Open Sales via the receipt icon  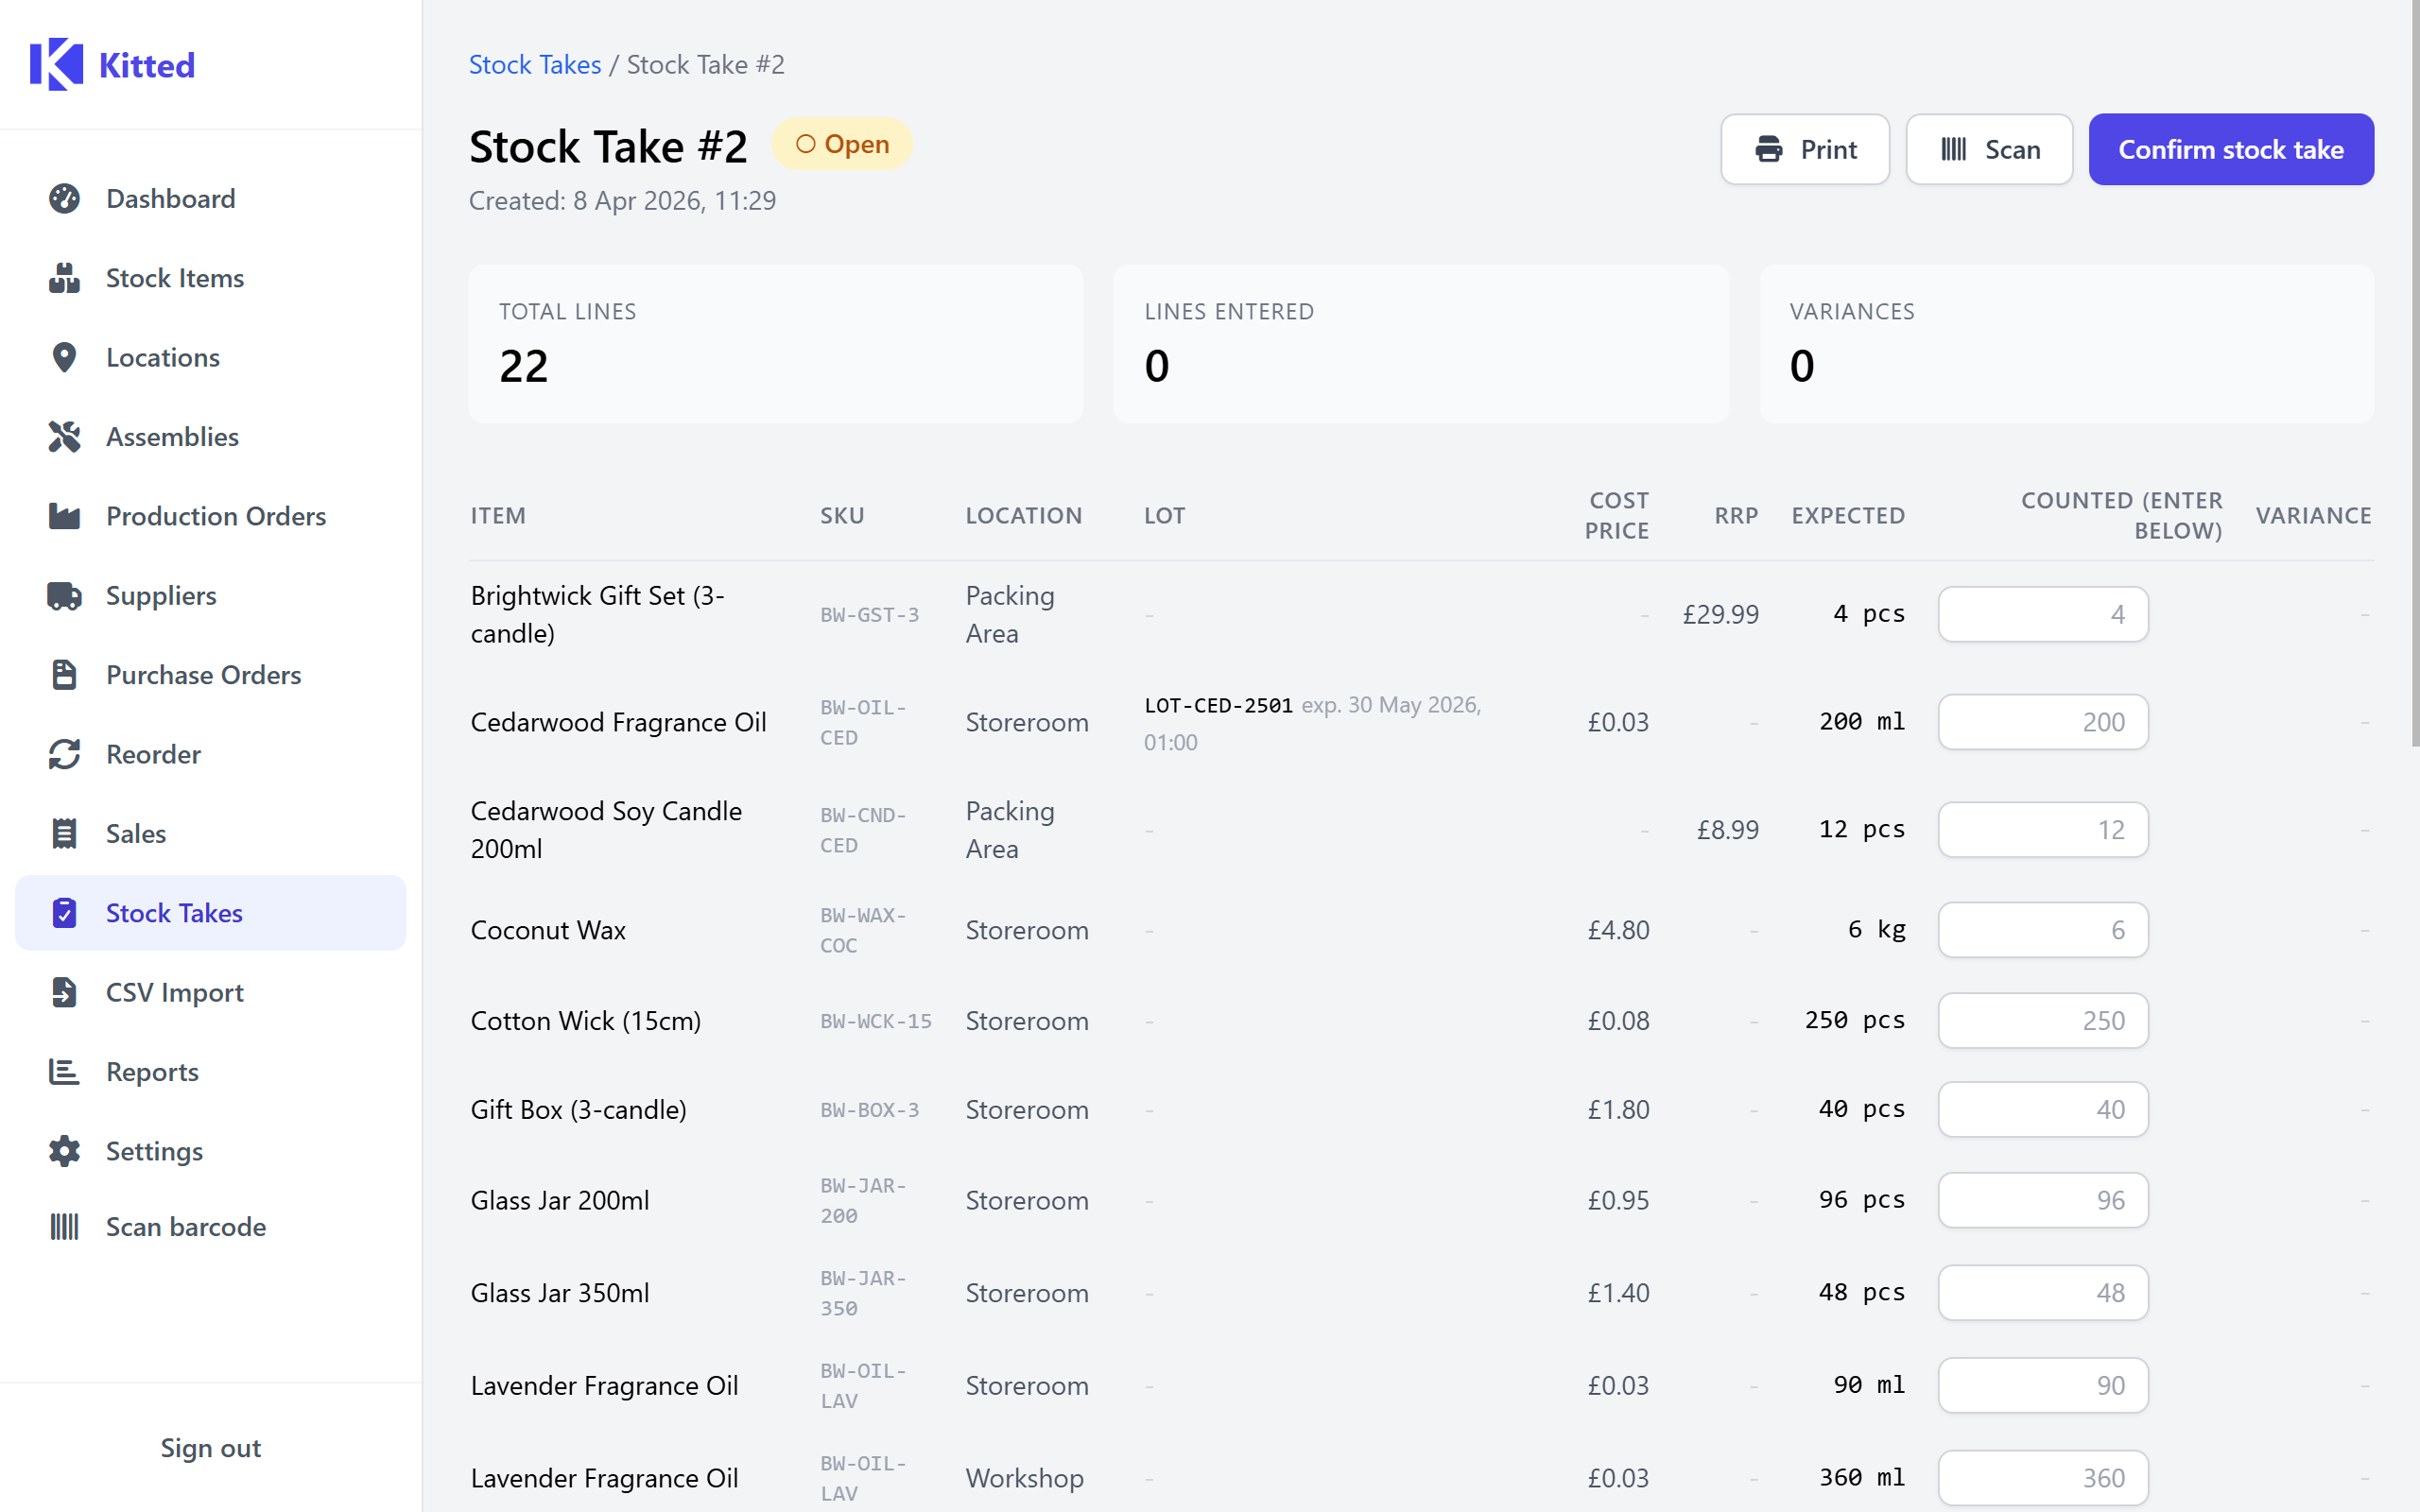(x=65, y=833)
